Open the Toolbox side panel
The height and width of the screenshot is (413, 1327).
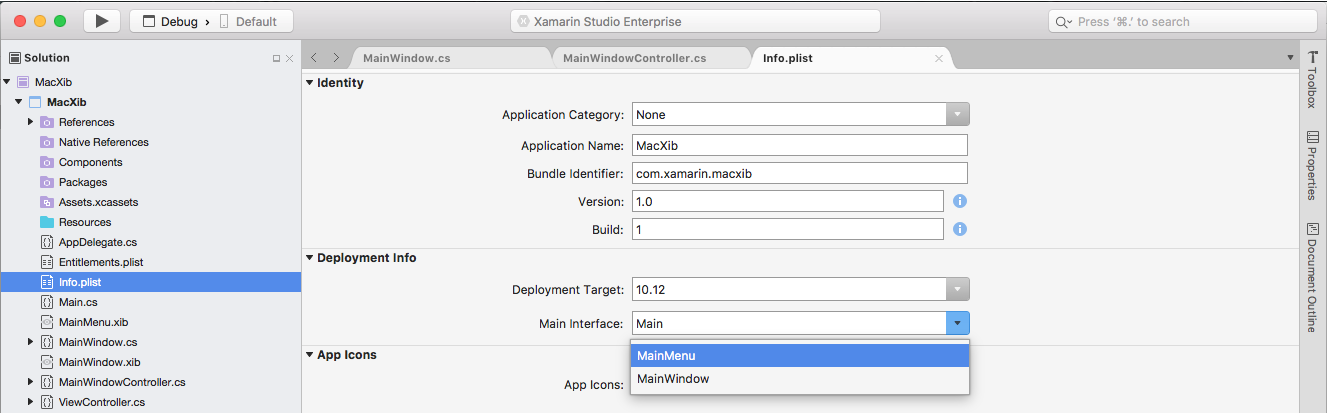click(x=1312, y=79)
